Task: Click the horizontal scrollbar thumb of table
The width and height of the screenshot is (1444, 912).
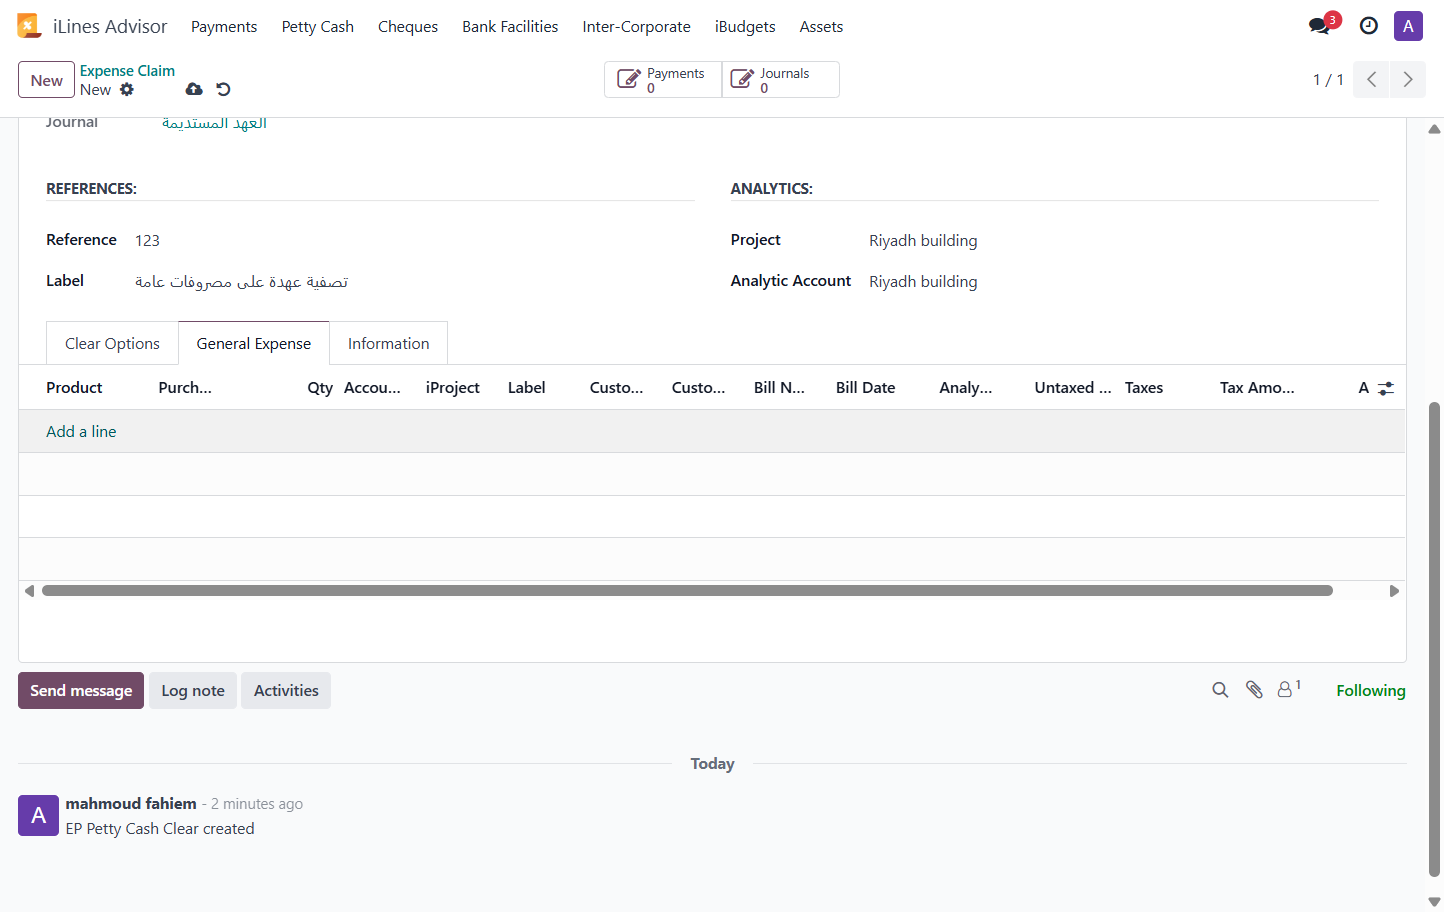Action: click(x=687, y=591)
